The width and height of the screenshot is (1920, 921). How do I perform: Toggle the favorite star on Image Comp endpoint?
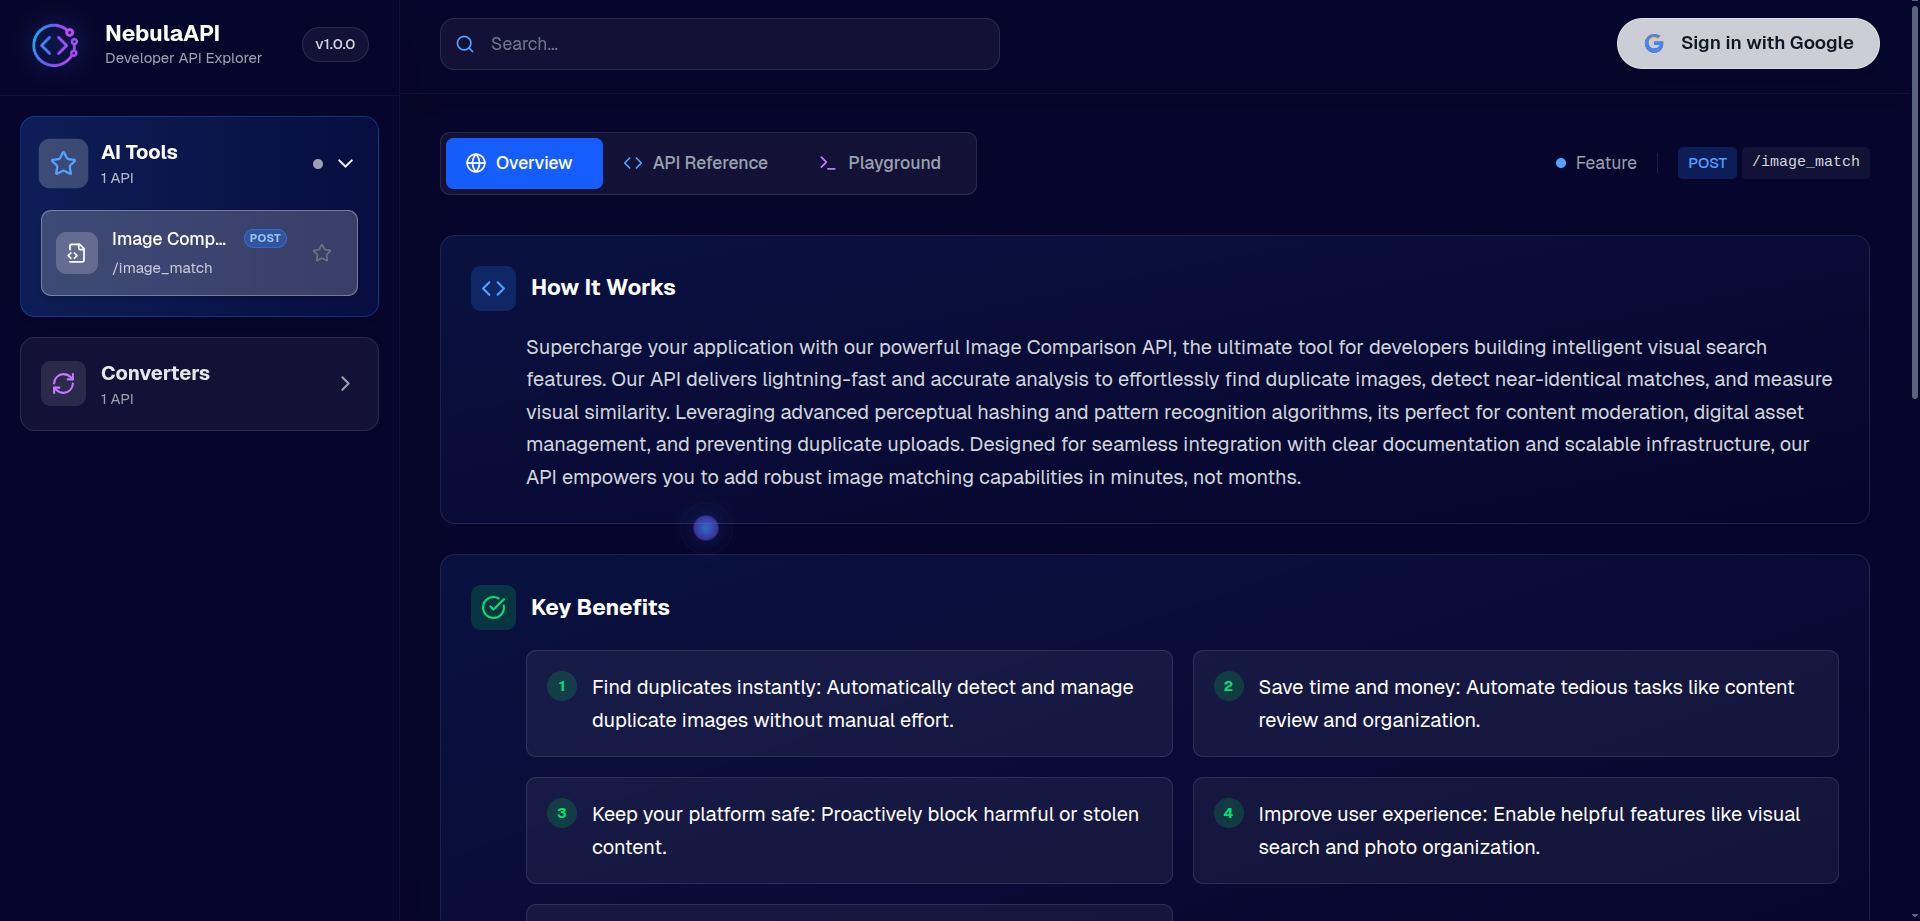(x=322, y=253)
